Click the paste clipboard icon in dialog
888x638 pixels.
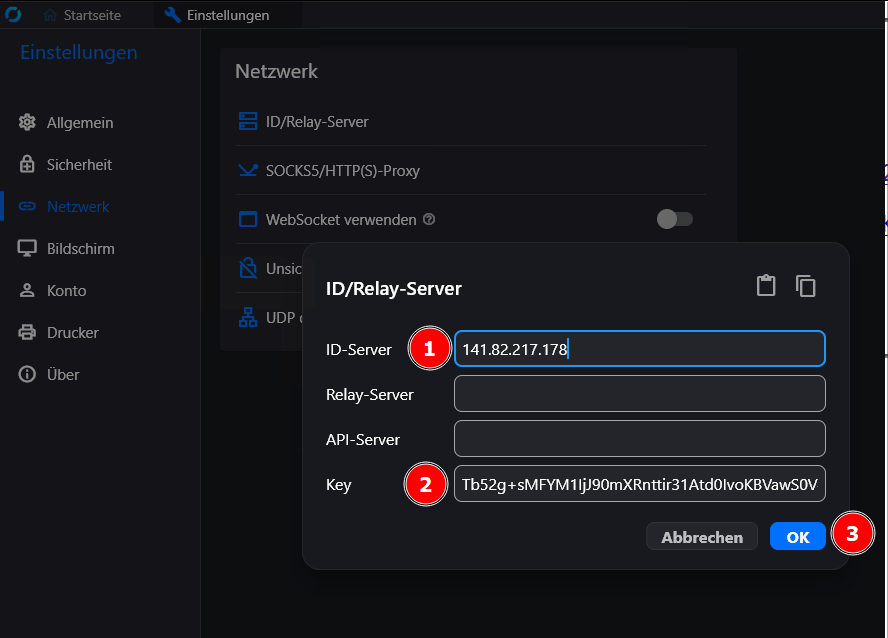click(x=766, y=285)
